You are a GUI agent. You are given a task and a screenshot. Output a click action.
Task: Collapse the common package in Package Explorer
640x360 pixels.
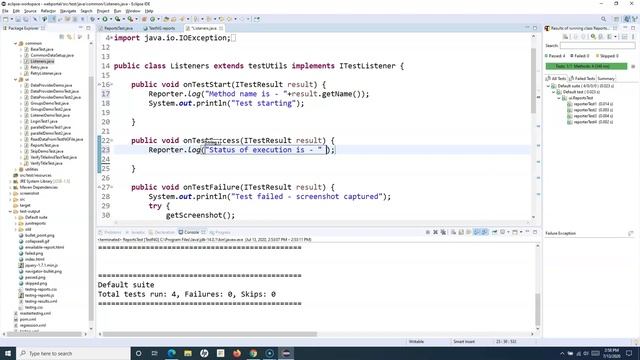[16, 43]
